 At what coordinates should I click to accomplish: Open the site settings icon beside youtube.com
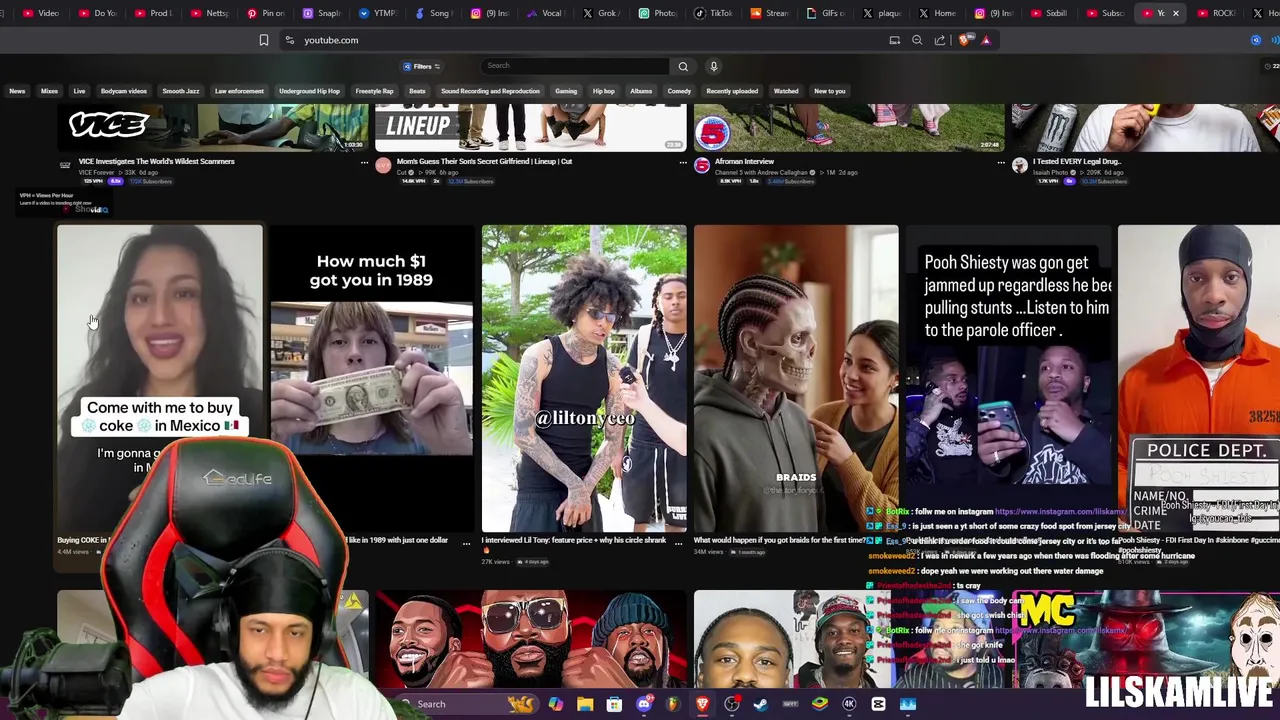click(289, 40)
